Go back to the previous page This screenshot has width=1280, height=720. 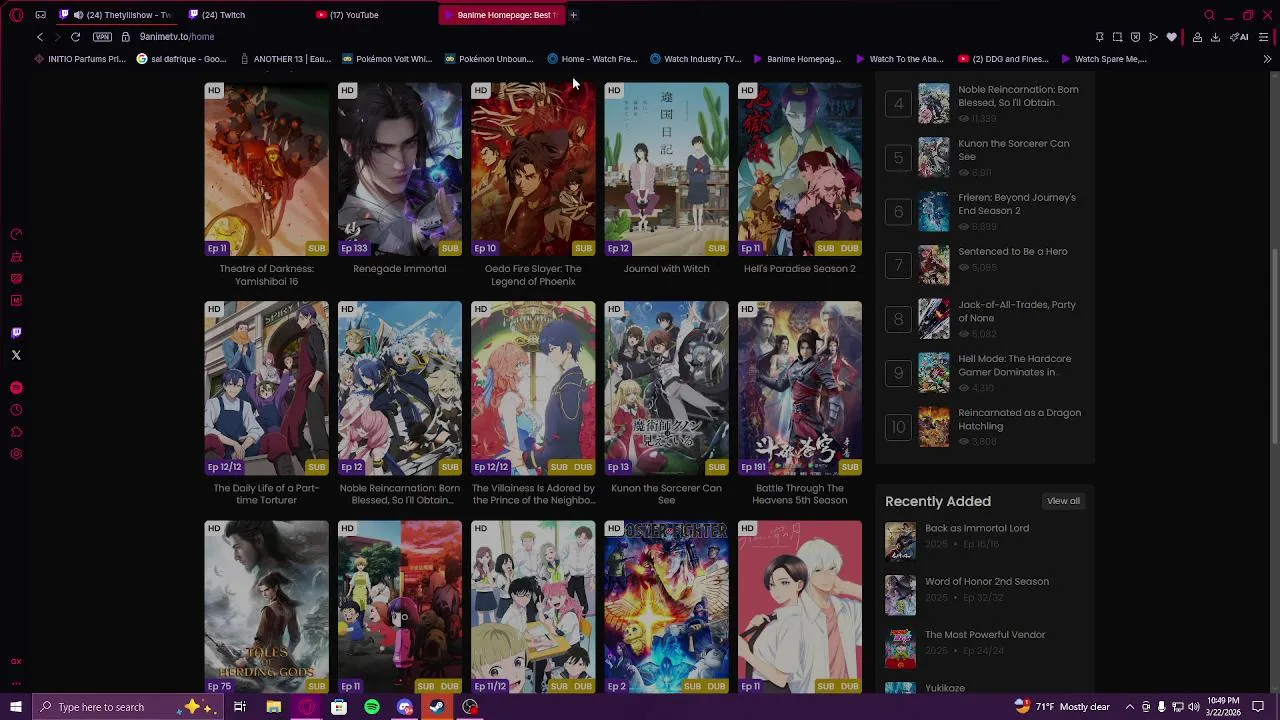(x=40, y=37)
